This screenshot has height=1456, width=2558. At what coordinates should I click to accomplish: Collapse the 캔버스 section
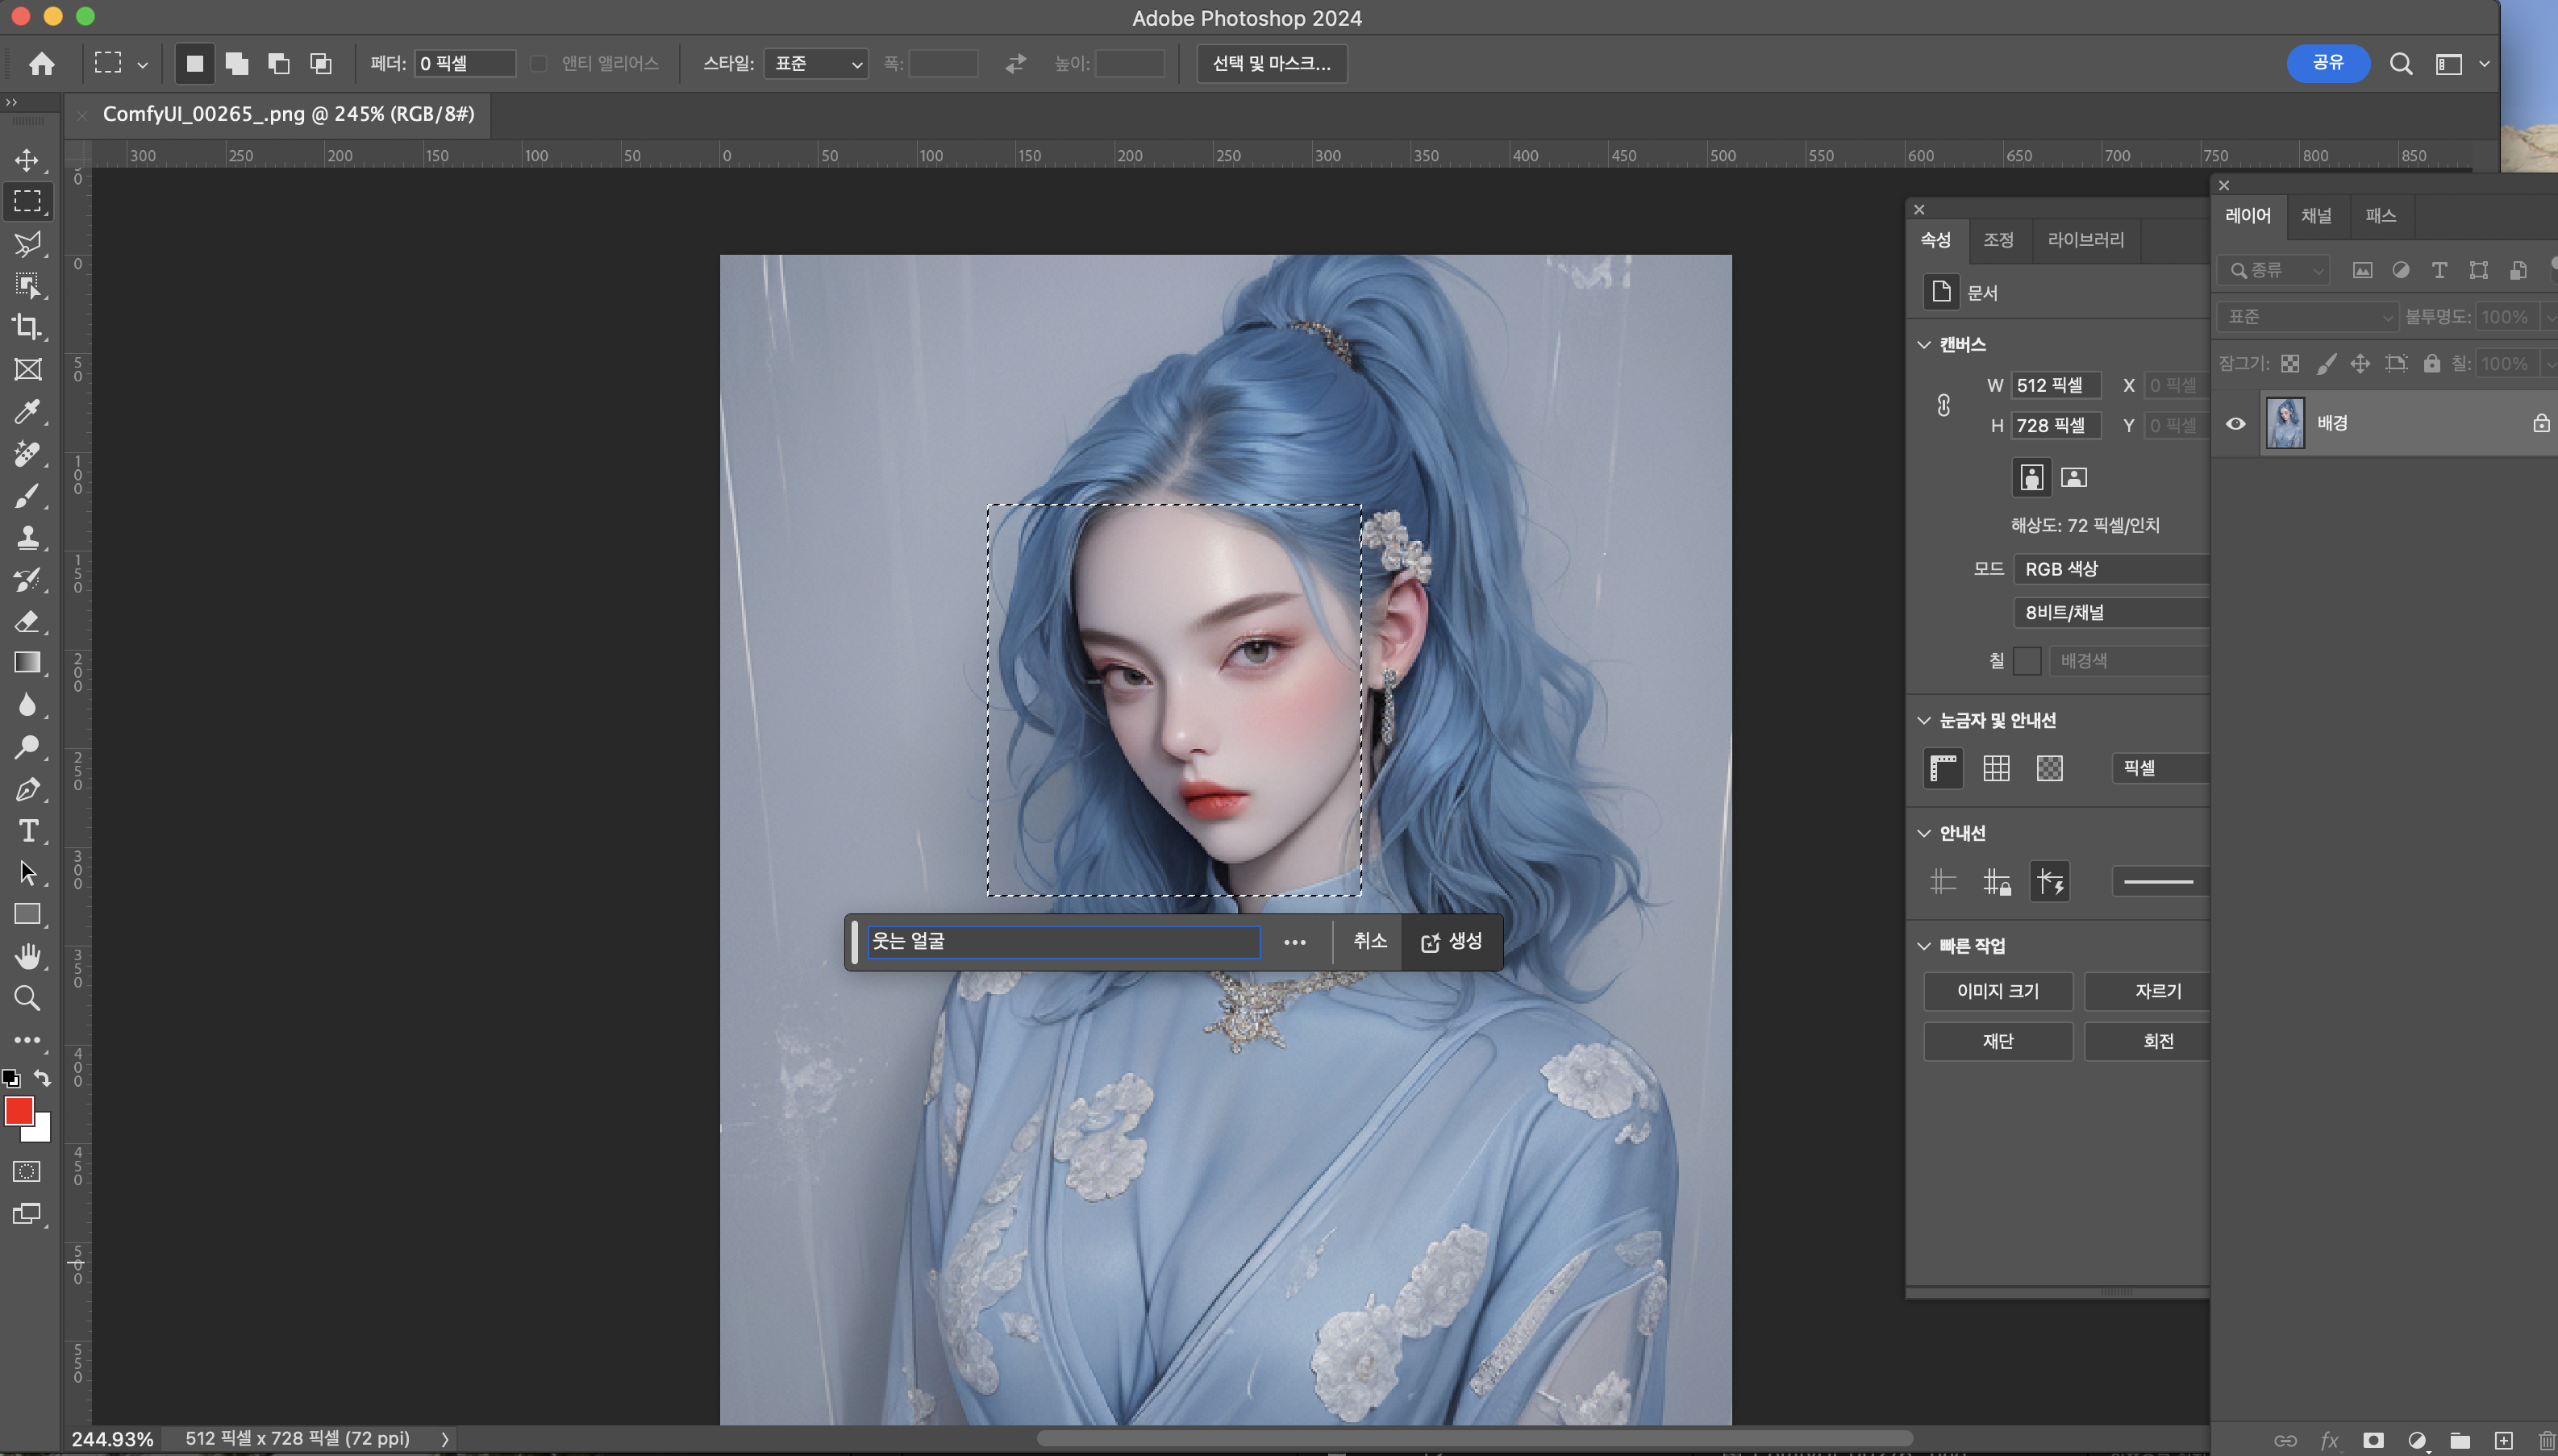1924,344
